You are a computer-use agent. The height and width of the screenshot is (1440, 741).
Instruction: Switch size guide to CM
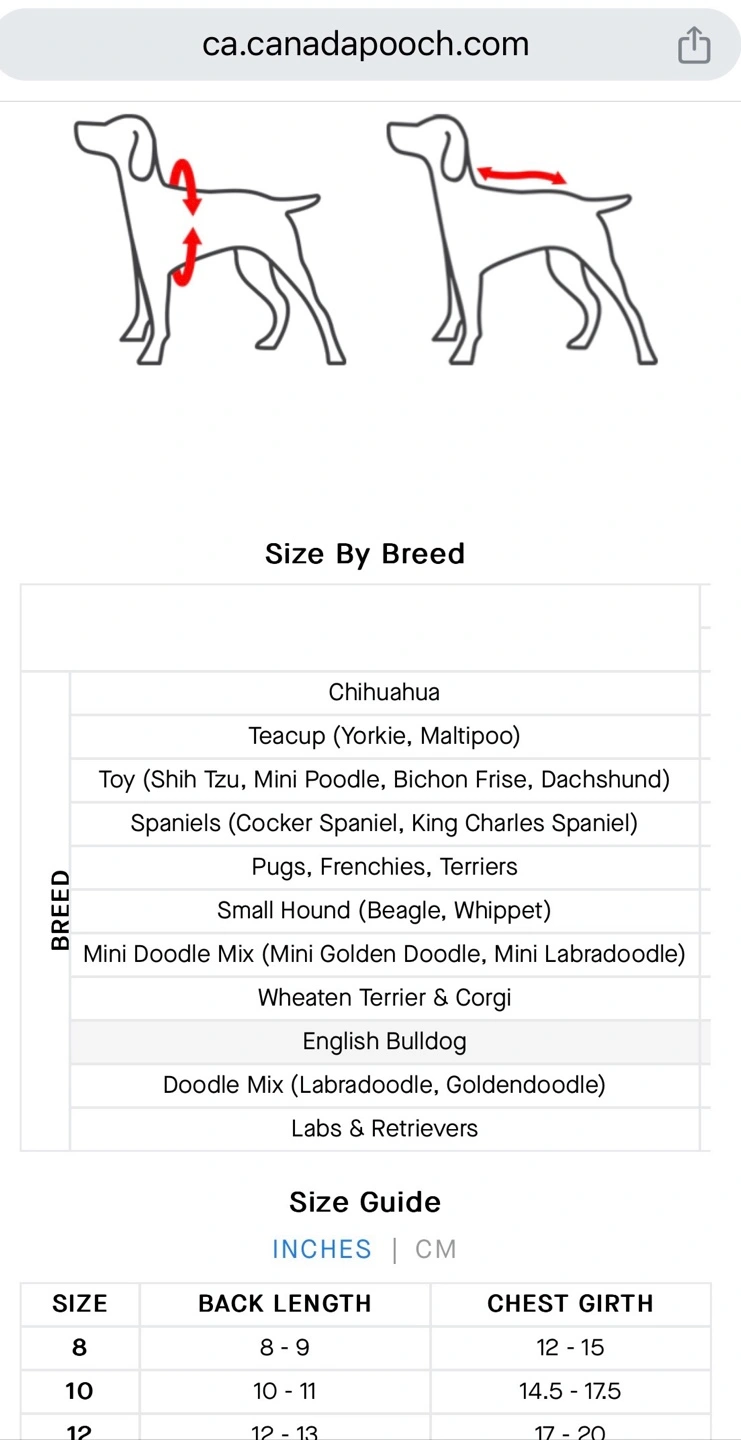tap(436, 1249)
